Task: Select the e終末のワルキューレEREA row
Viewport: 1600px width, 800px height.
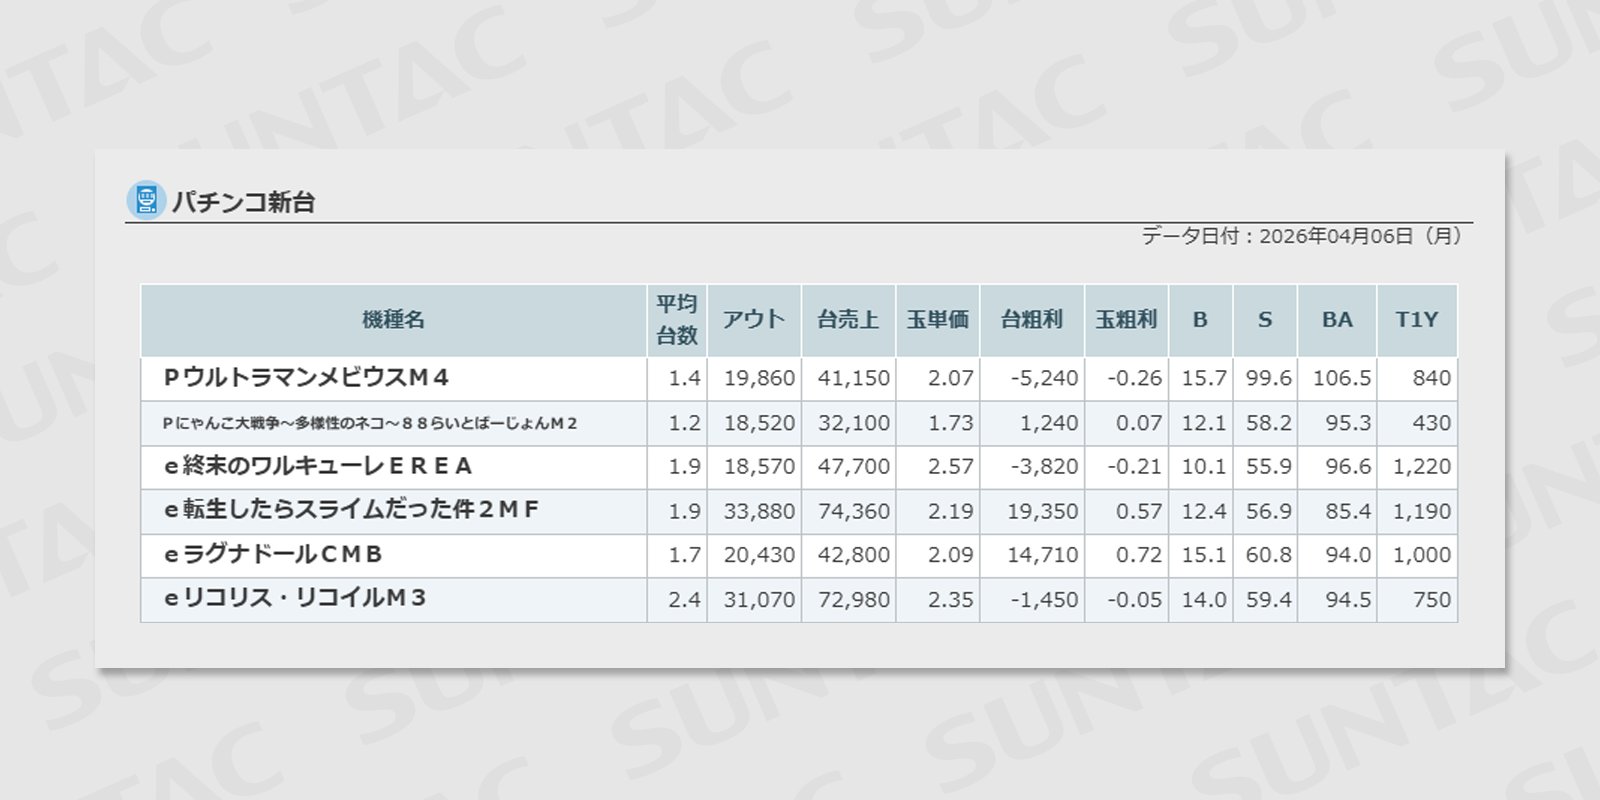Action: [x=318, y=466]
